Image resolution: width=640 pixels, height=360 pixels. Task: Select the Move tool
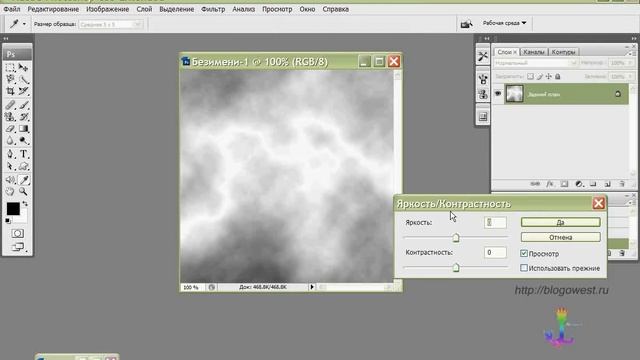[23, 67]
